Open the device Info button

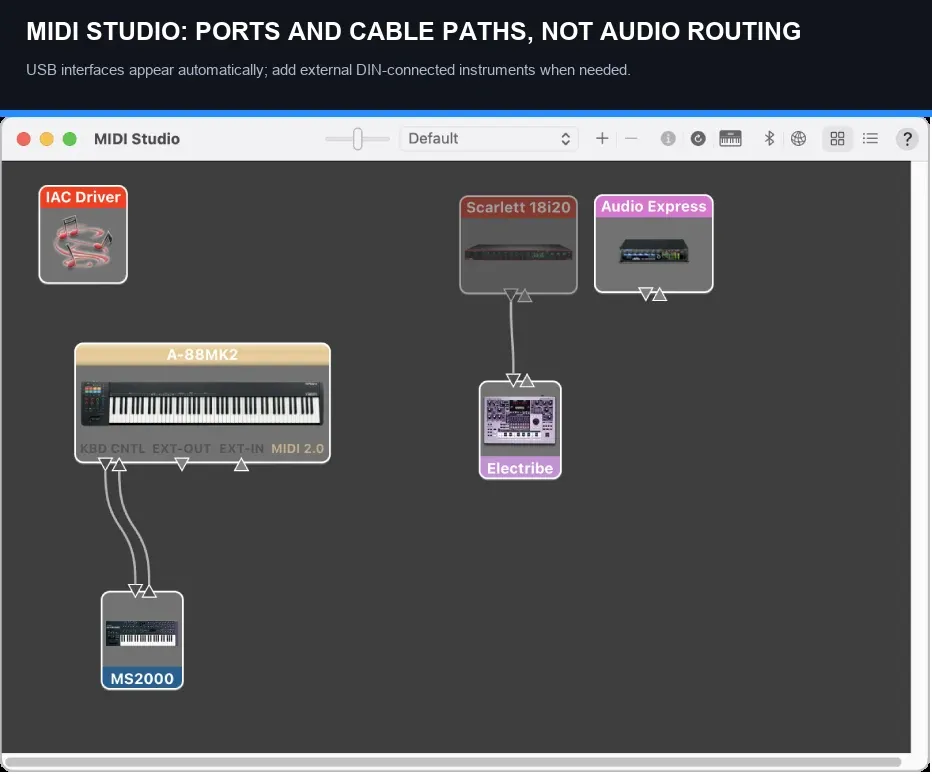coord(668,139)
